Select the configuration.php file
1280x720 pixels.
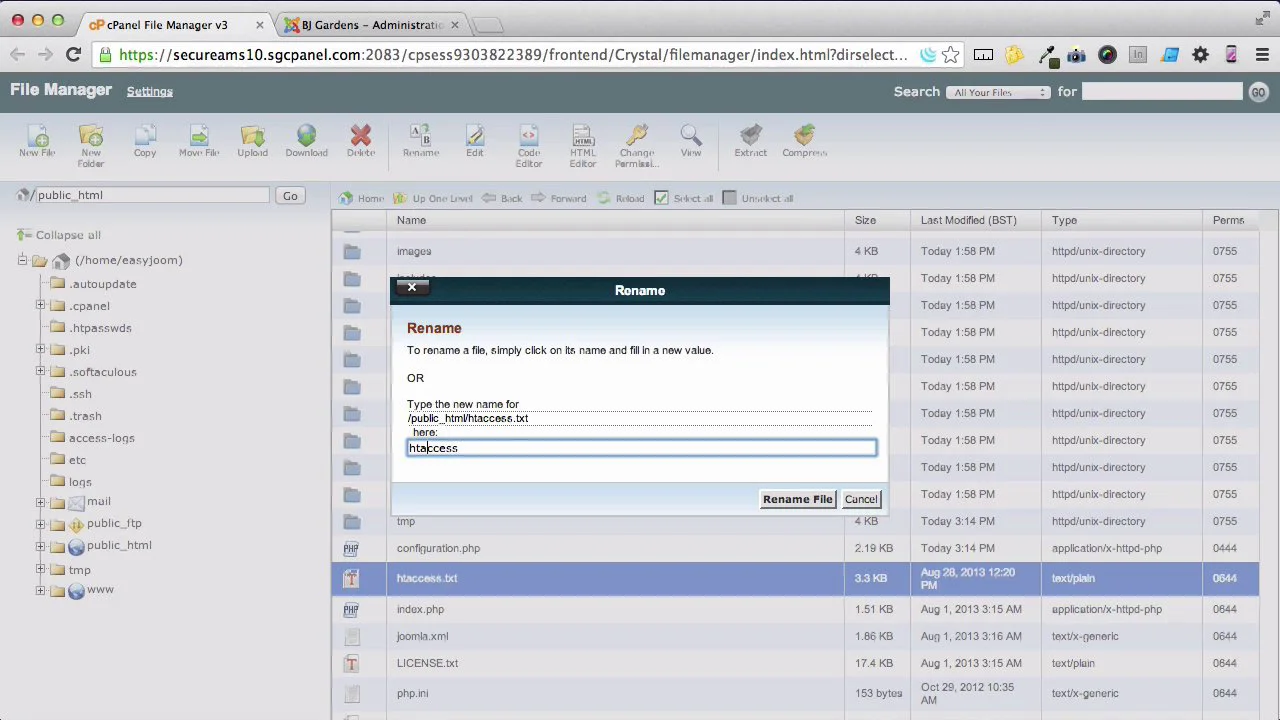coord(795,548)
